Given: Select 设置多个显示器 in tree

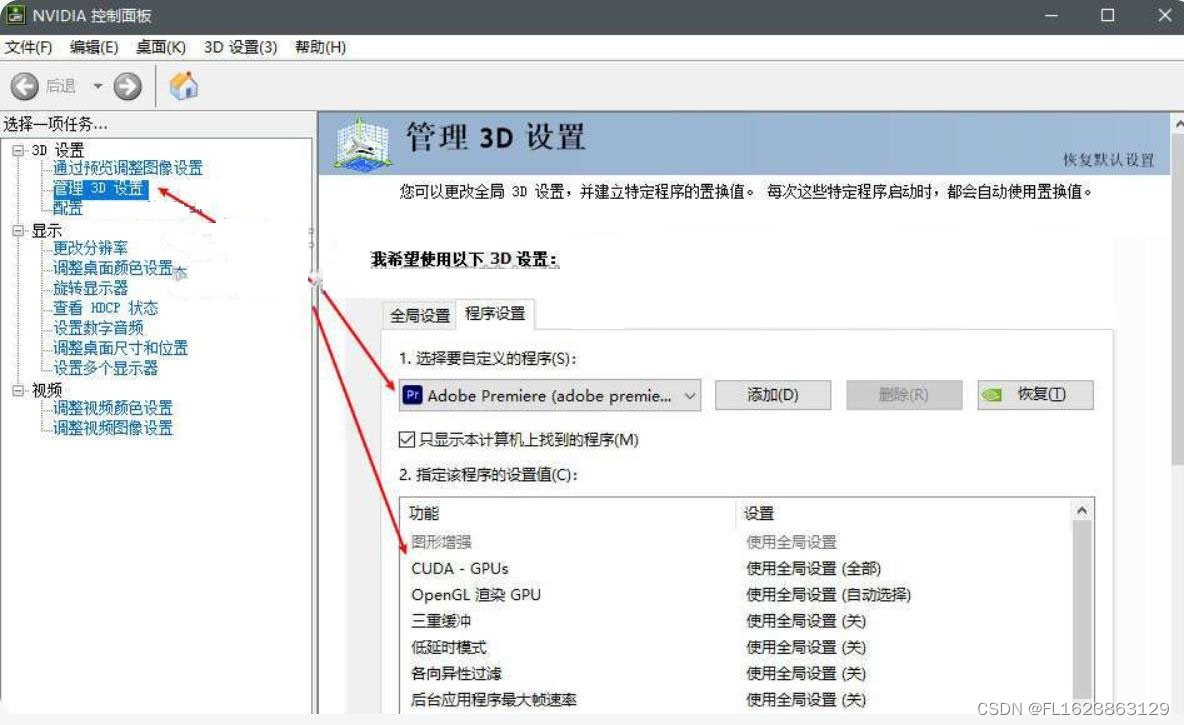Looking at the screenshot, I should tap(105, 368).
